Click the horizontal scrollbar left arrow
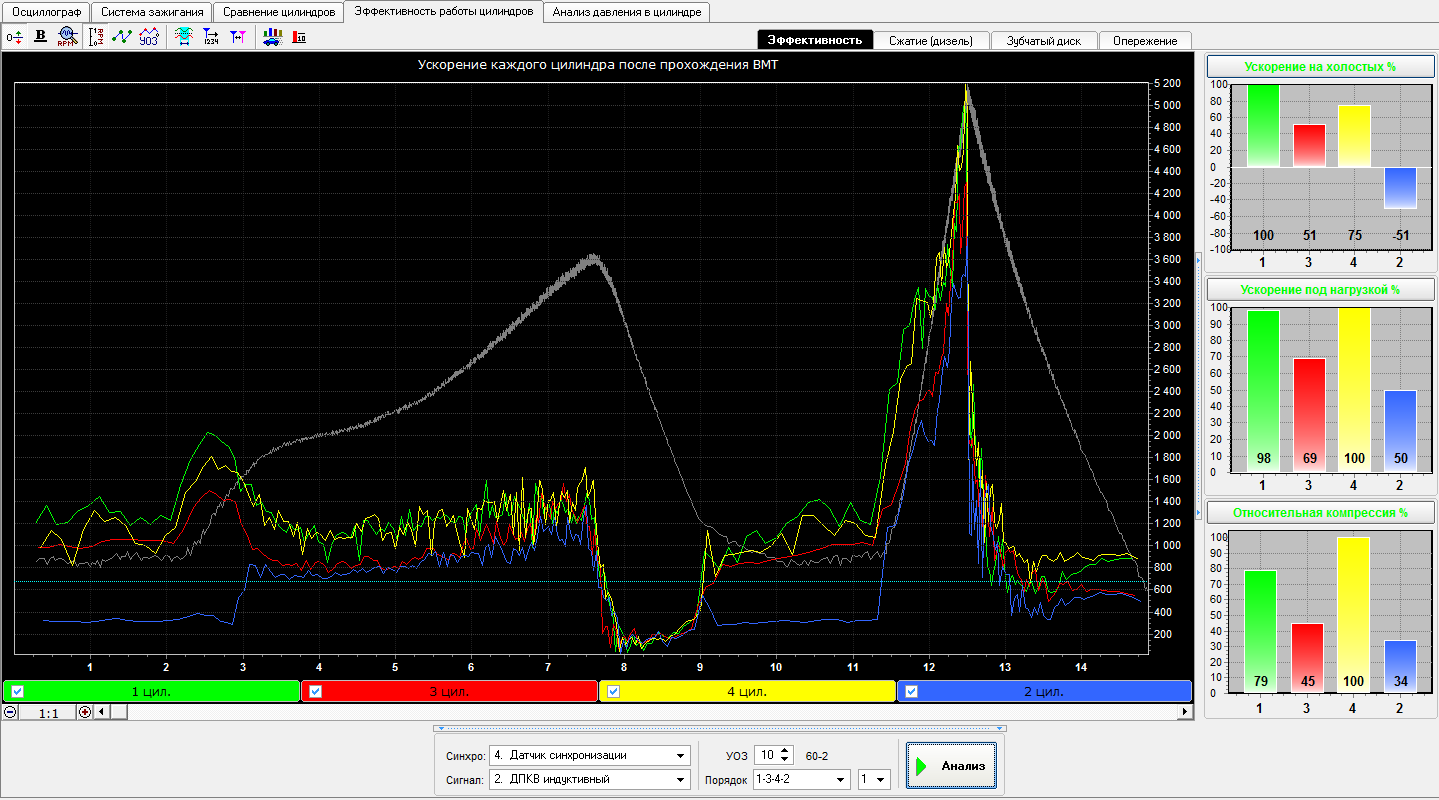The width and height of the screenshot is (1439, 800). [101, 712]
